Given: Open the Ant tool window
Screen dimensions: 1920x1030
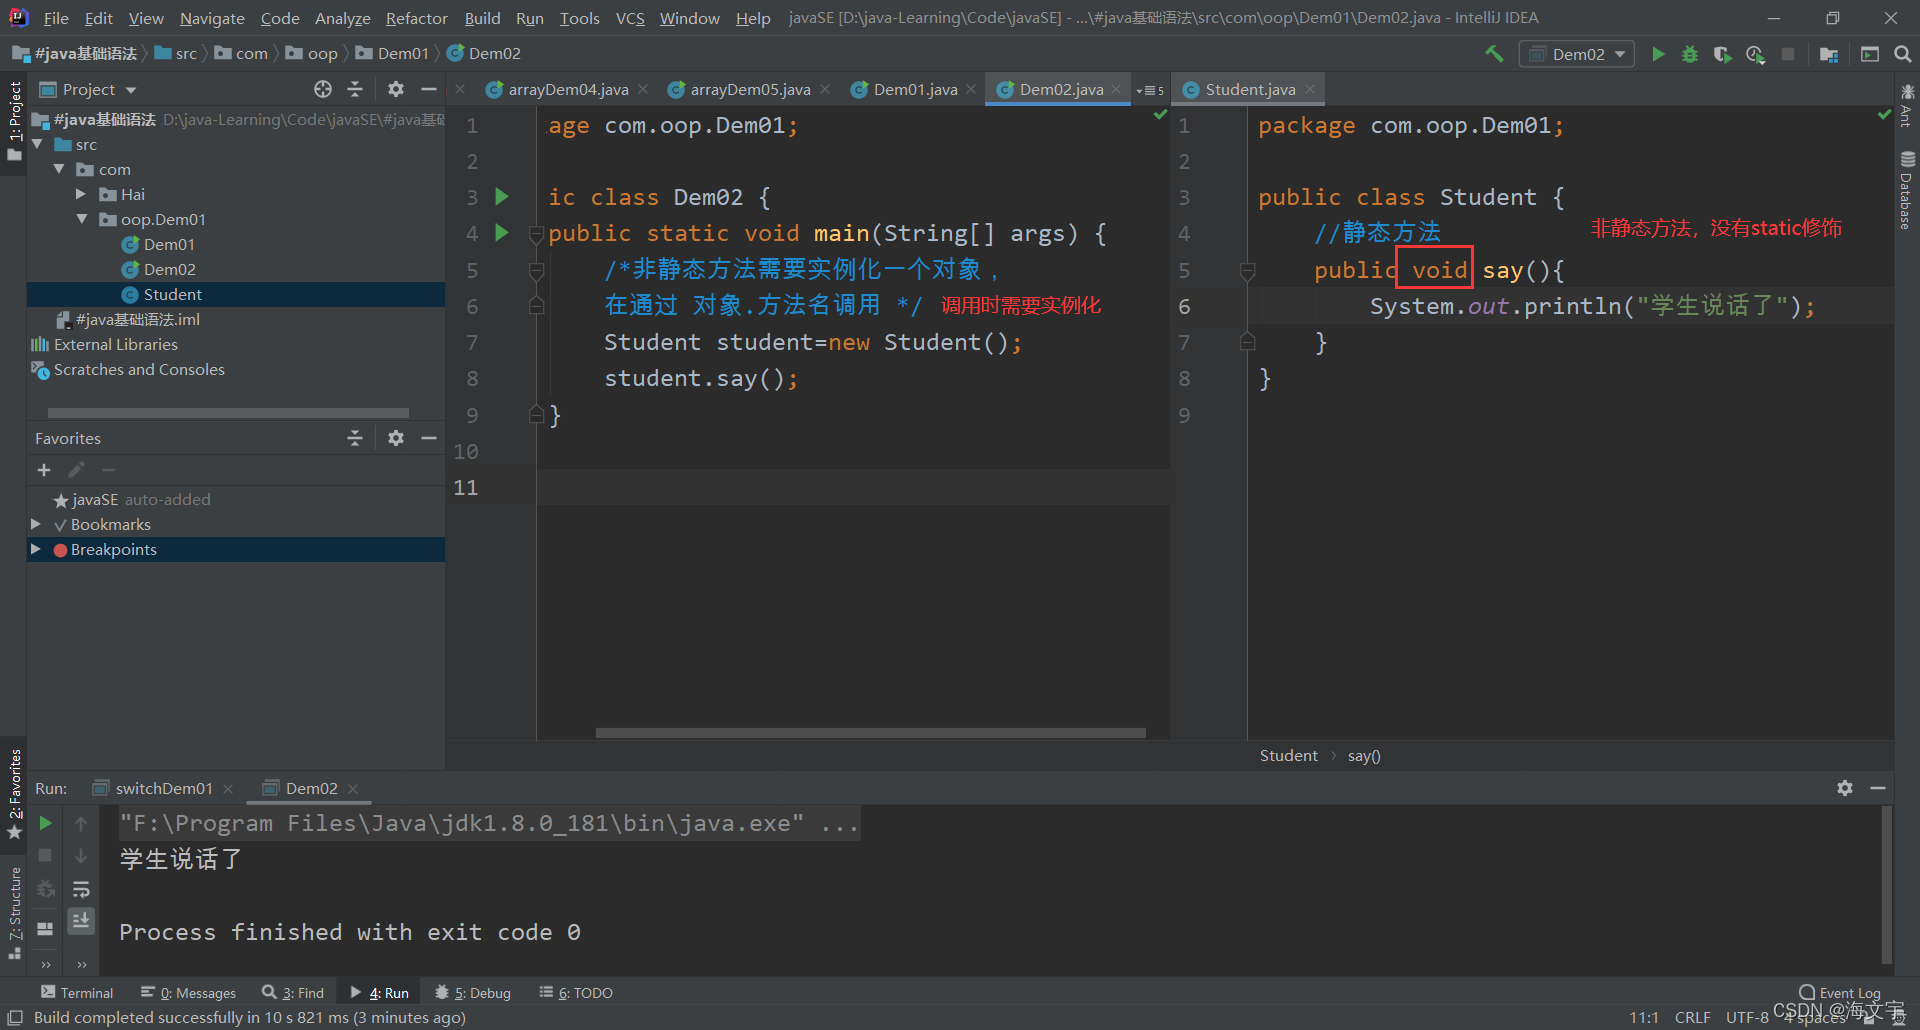Looking at the screenshot, I should coord(1907,106).
